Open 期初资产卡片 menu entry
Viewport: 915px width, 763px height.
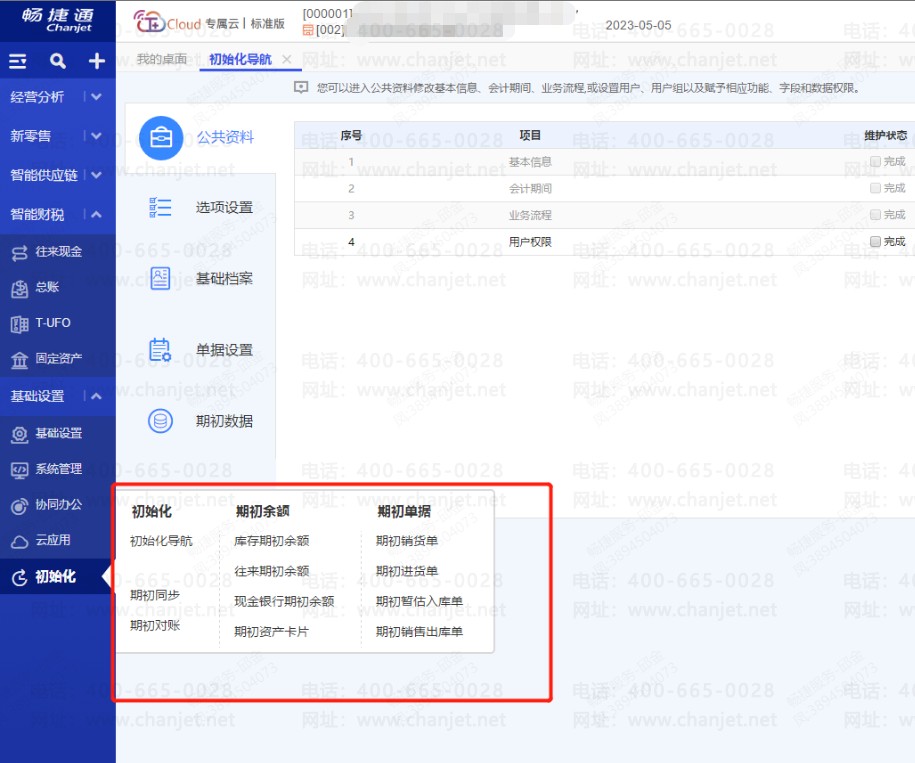[x=271, y=632]
